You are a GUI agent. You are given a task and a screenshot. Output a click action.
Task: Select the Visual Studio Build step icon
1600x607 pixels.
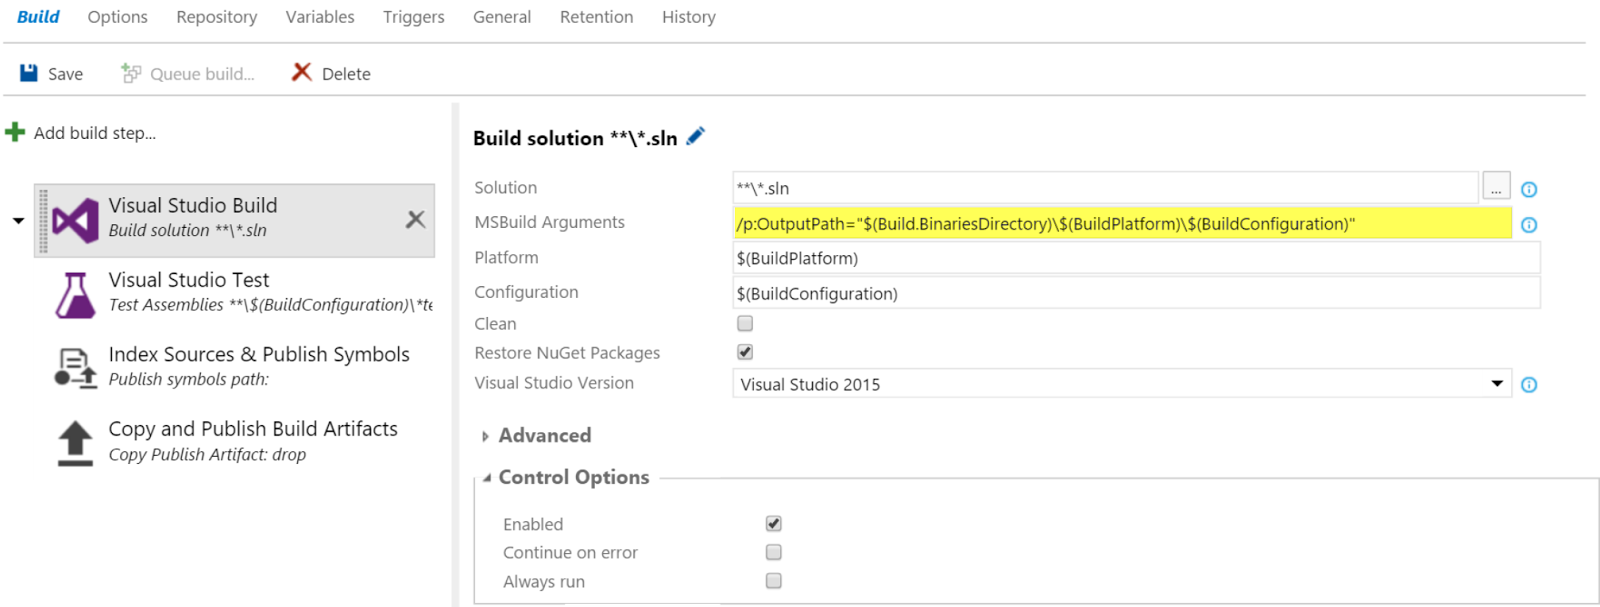[75, 219]
